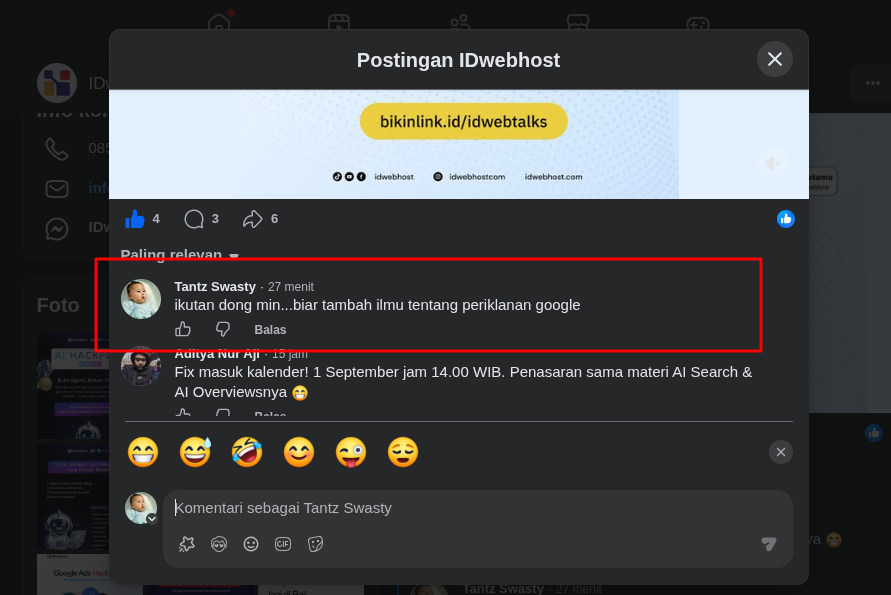The image size is (891, 595).
Task: Insert smiling blush emoji
Action: (x=299, y=452)
